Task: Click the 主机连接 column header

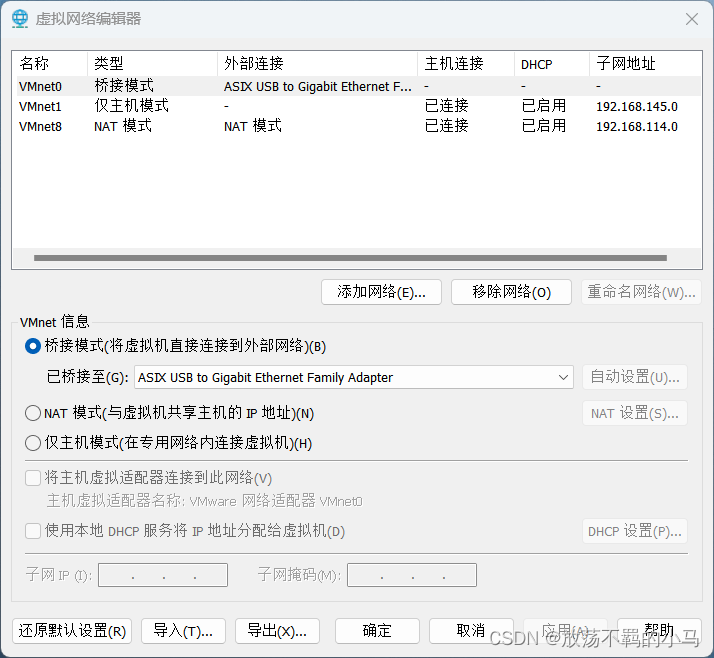Action: (466, 63)
